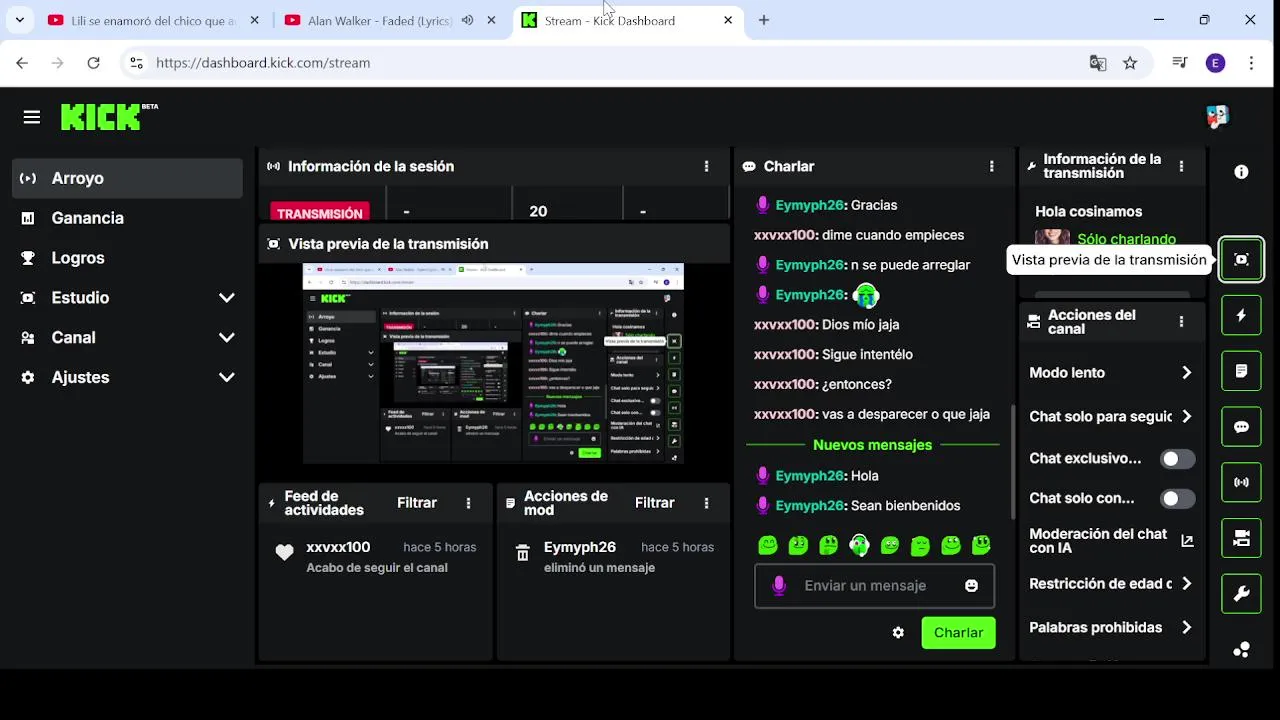1280x720 pixels.
Task: Click the lightning bolt activity icon in the right toolbar
Action: point(1241,315)
